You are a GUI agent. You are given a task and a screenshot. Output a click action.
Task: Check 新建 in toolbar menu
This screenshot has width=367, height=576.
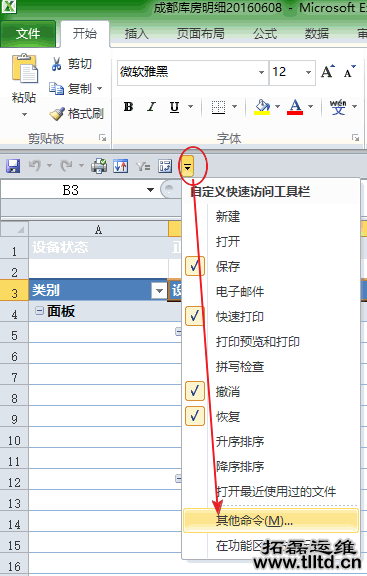(270, 216)
